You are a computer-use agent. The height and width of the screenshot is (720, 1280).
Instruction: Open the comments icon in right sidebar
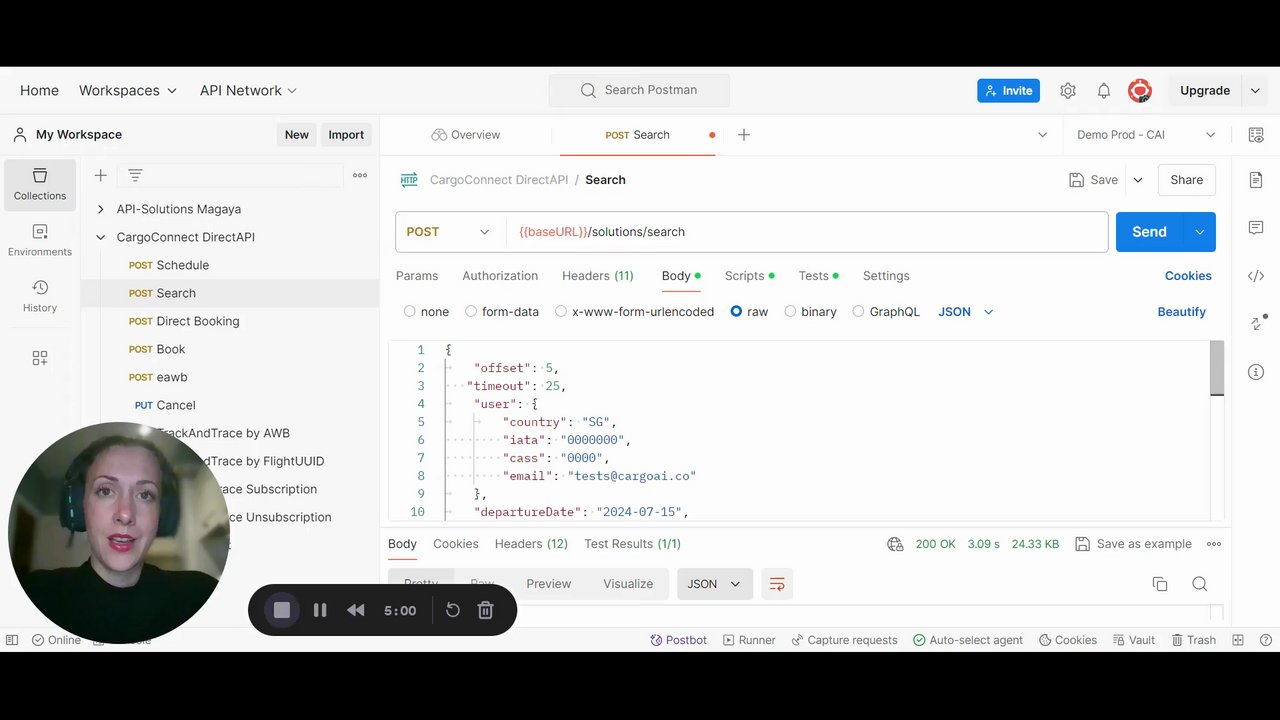(x=1256, y=228)
